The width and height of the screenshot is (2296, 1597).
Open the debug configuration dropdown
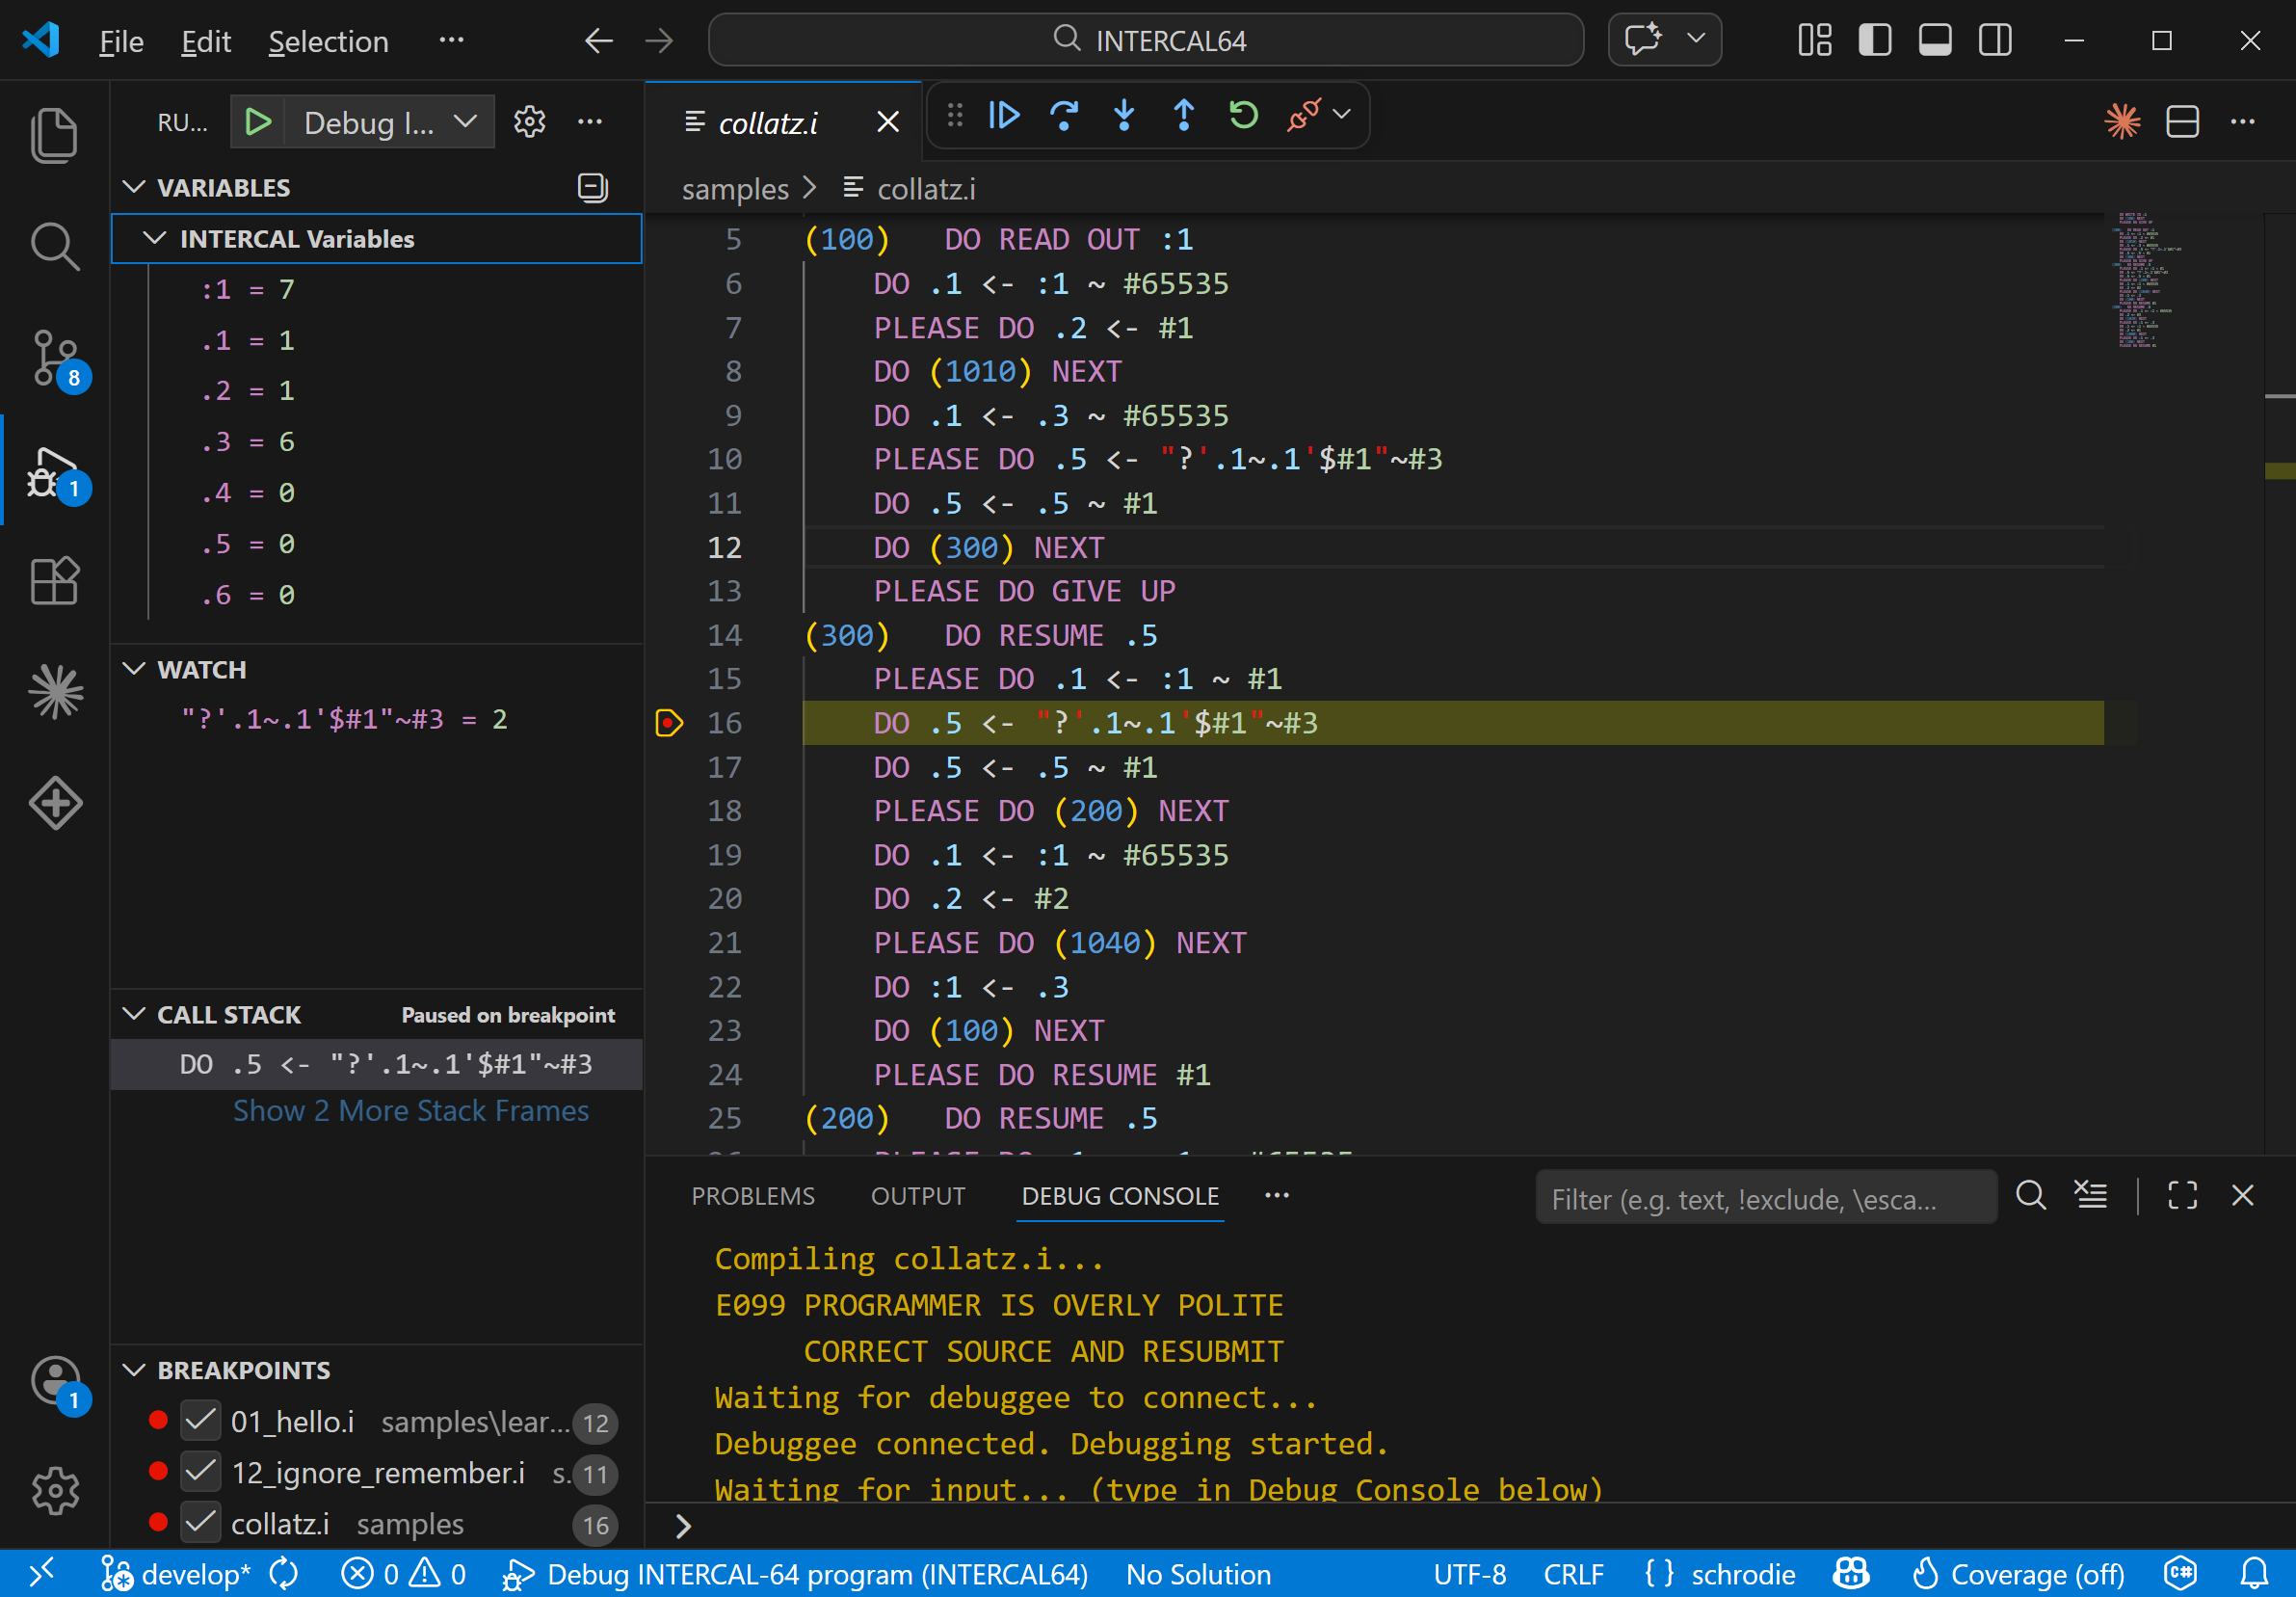point(465,121)
